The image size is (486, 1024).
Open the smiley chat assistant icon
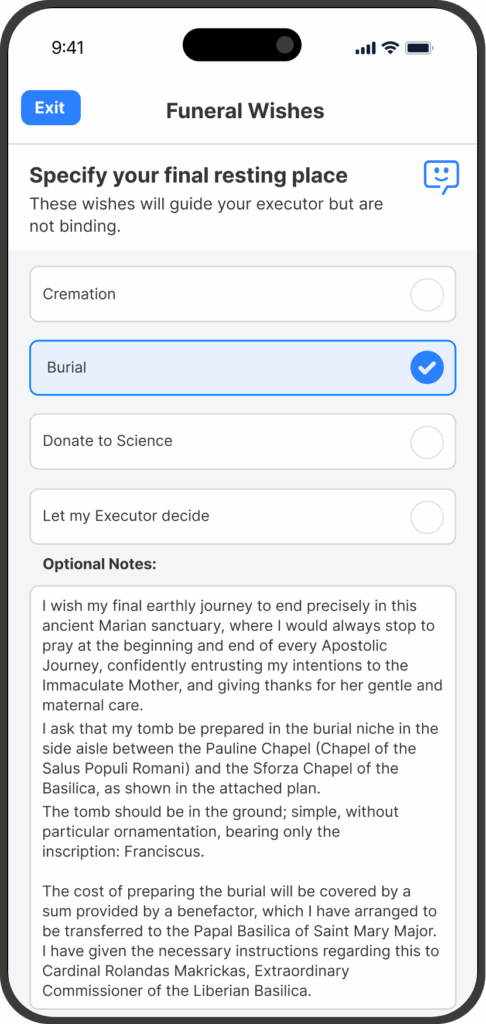point(441,177)
